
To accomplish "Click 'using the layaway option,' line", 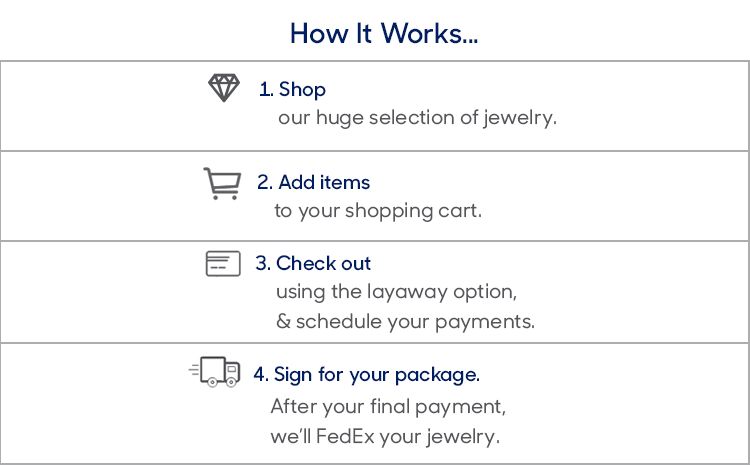I will 396,292.
